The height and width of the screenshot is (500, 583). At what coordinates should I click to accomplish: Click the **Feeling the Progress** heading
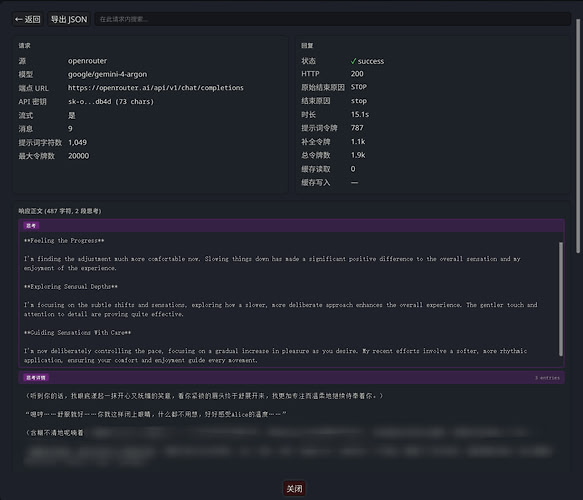64,241
